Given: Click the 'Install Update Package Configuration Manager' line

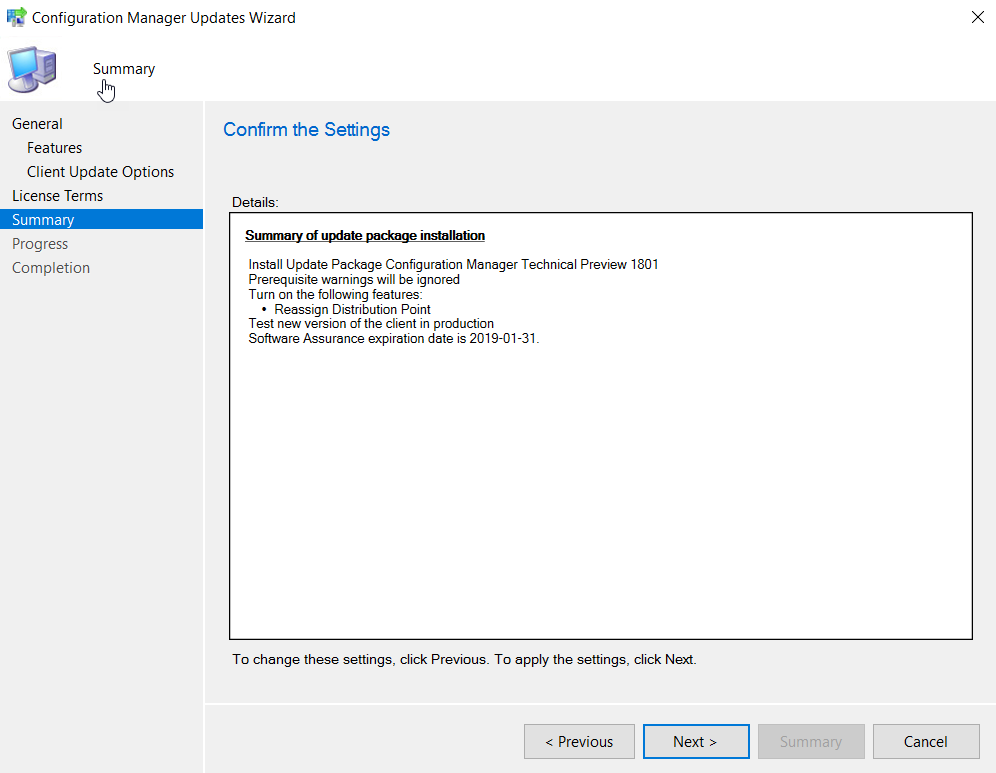Looking at the screenshot, I should pyautogui.click(x=454, y=264).
